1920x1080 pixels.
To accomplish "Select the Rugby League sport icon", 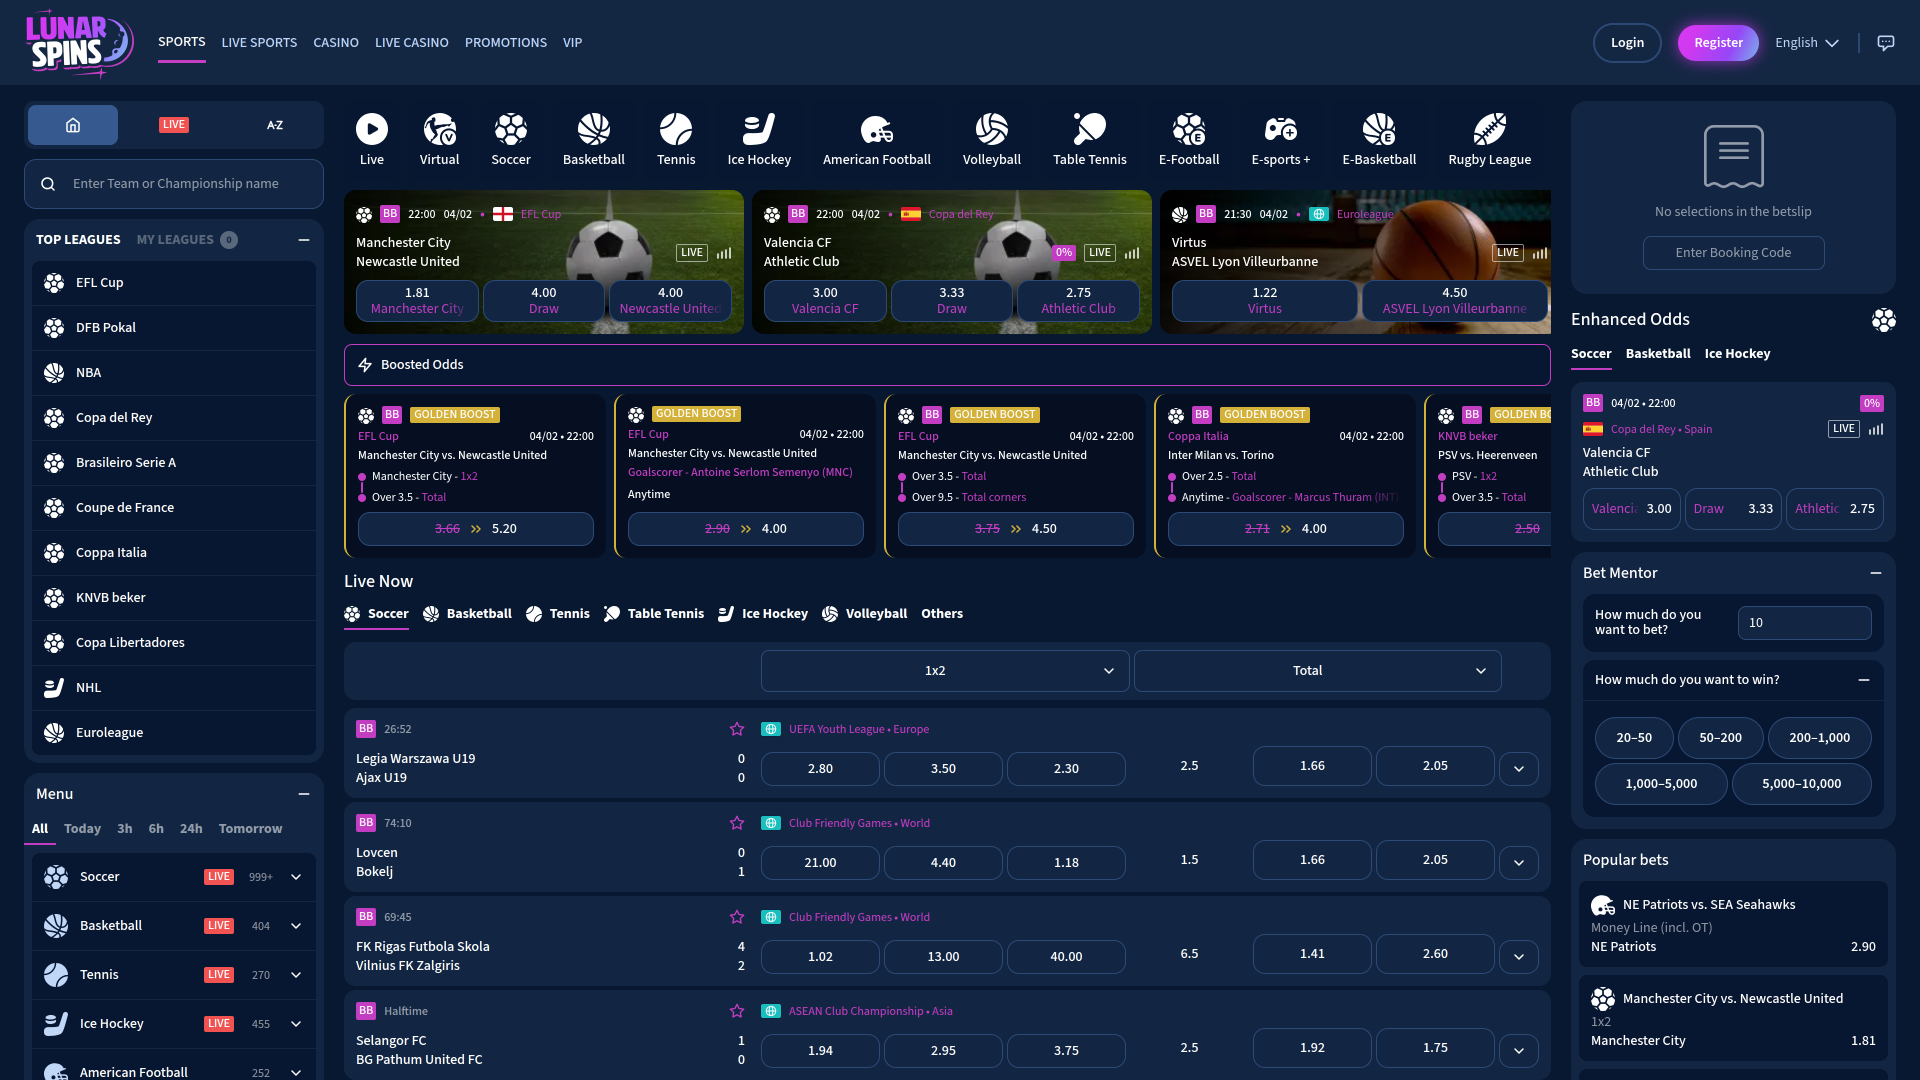I will [1489, 138].
